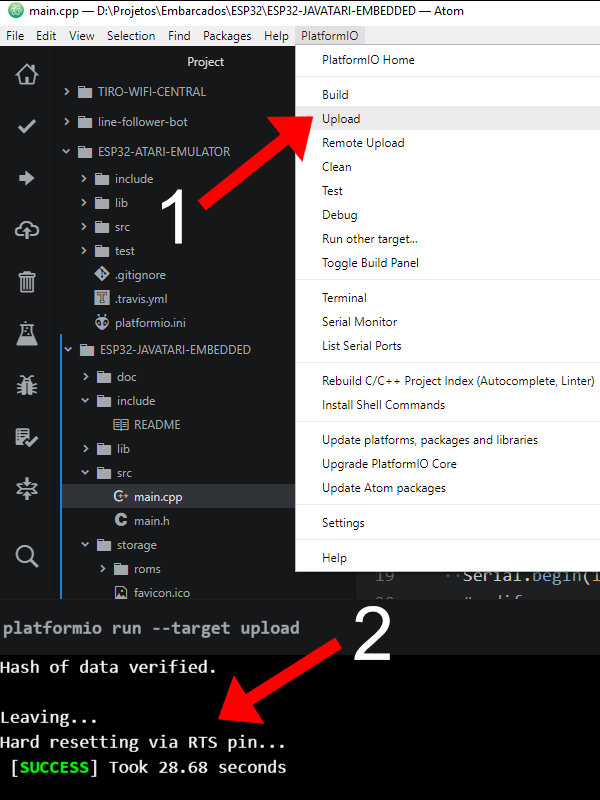Select Toggle Build Panel menu entry
The height and width of the screenshot is (800, 600).
point(370,263)
